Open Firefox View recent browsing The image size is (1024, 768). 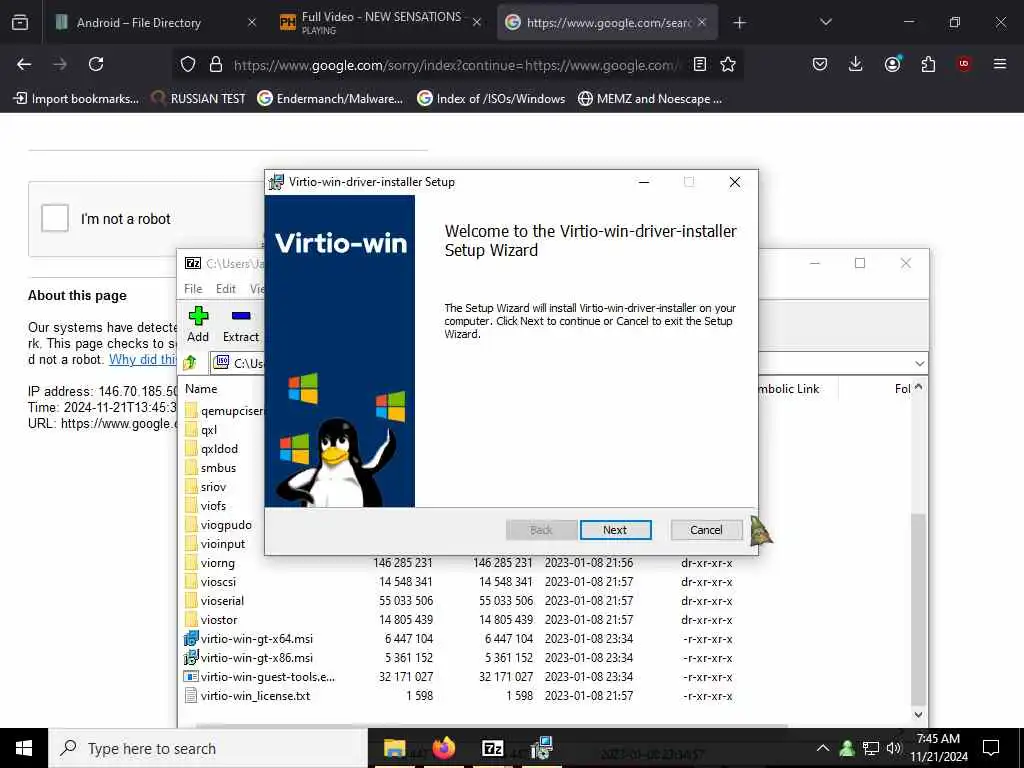pyautogui.click(x=20, y=23)
